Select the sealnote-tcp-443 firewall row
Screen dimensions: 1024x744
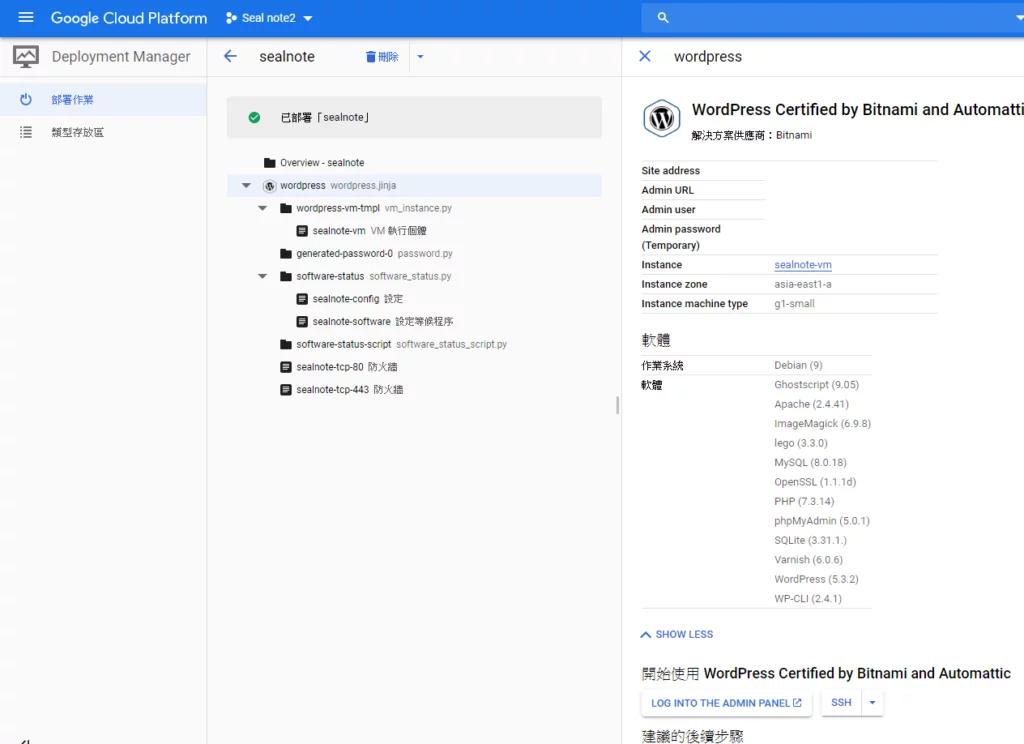point(414,389)
